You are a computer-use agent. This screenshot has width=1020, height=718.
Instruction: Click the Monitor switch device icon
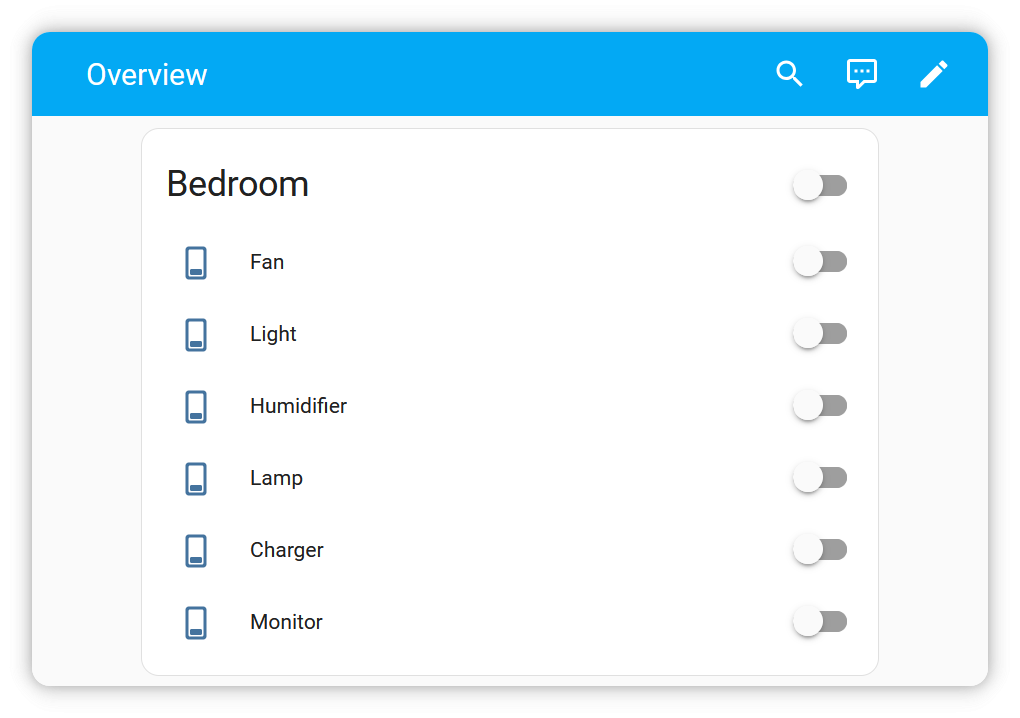pyautogui.click(x=196, y=622)
